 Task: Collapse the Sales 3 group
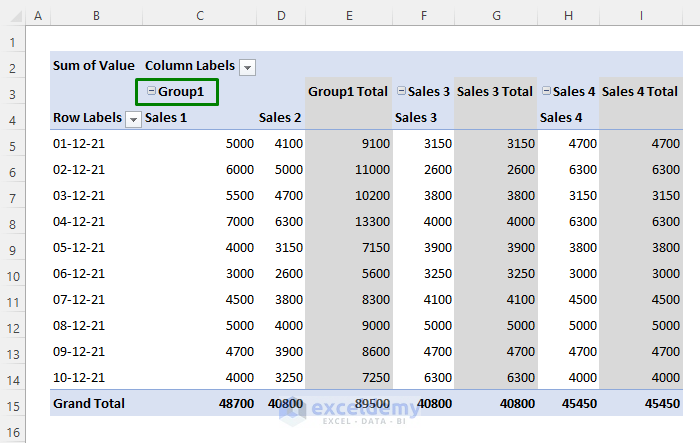401,92
